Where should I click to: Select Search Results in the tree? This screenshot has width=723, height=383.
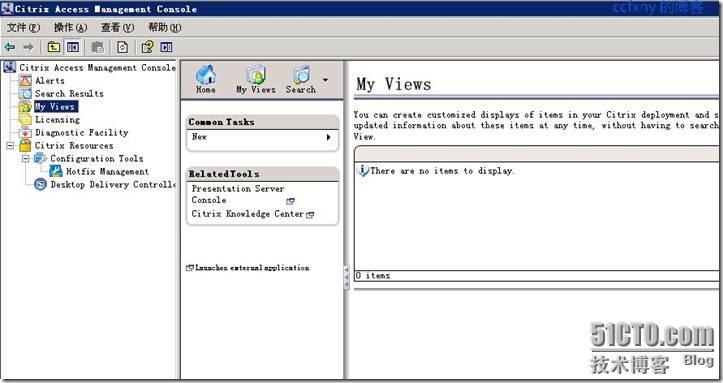click(x=69, y=94)
